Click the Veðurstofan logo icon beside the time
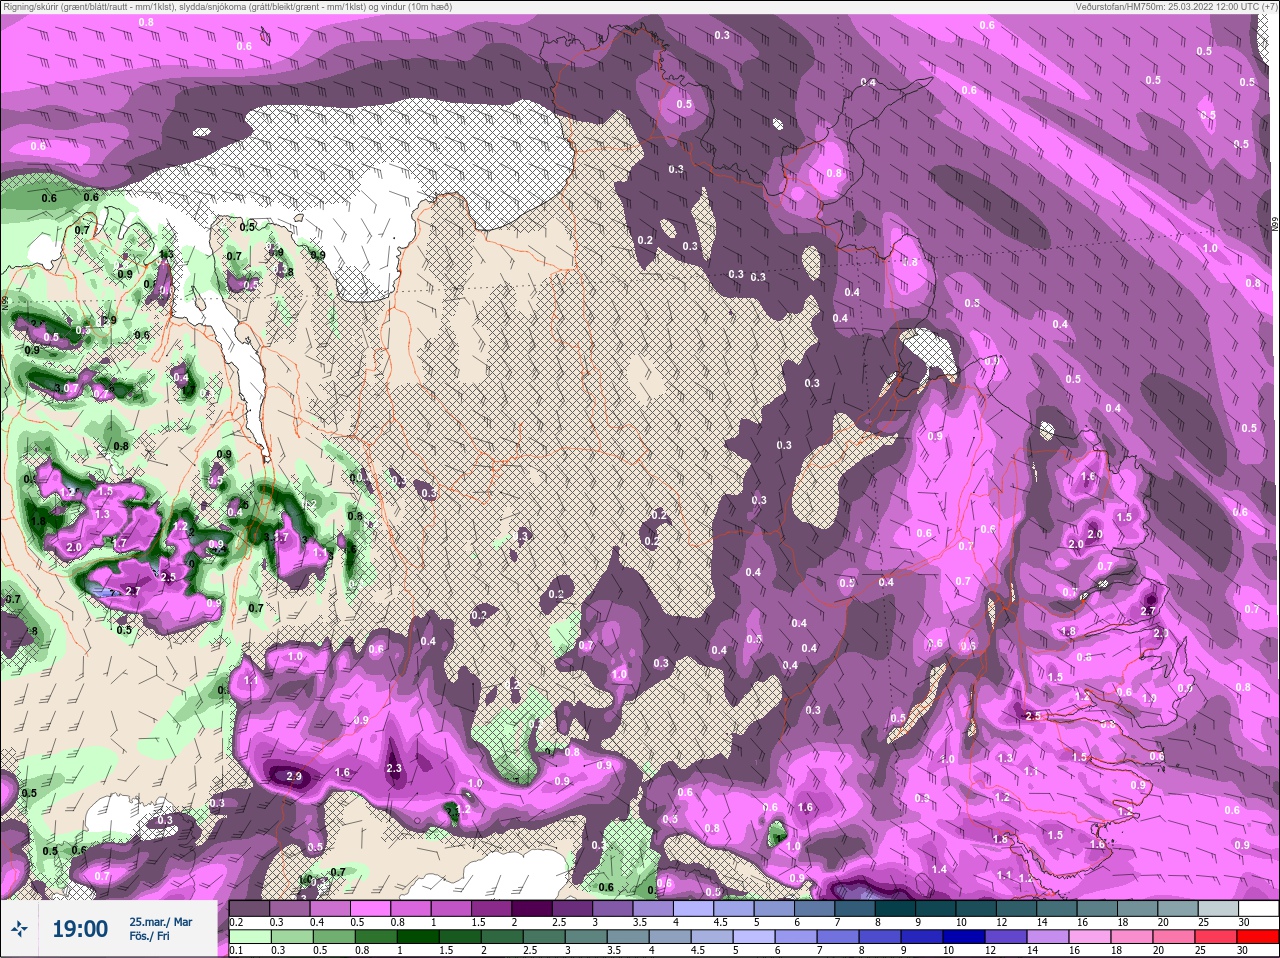This screenshot has width=1280, height=958. (x=19, y=929)
